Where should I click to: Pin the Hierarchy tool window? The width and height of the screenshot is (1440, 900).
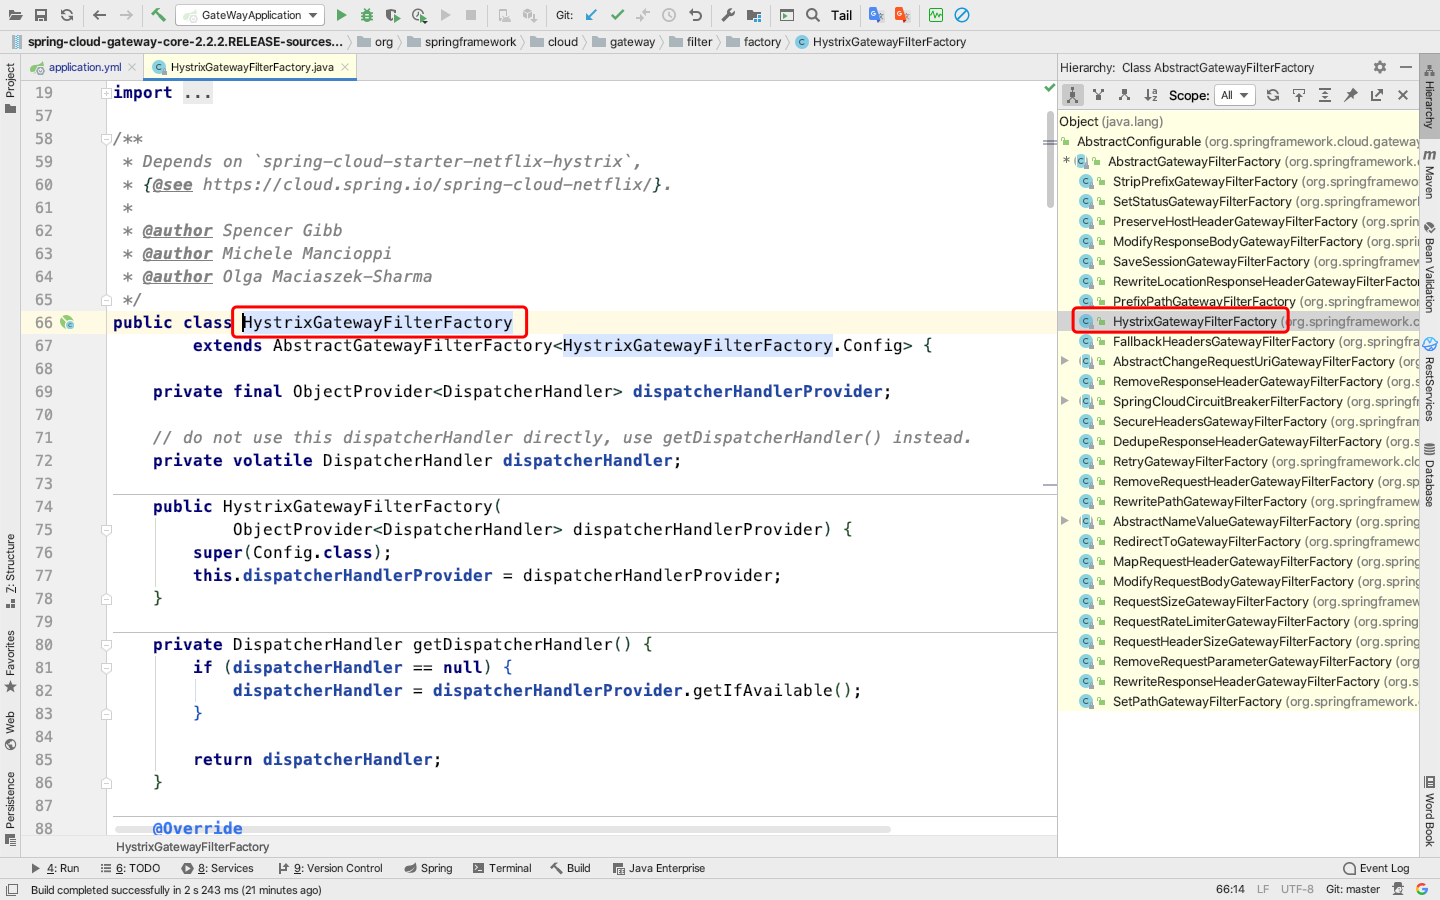point(1349,95)
